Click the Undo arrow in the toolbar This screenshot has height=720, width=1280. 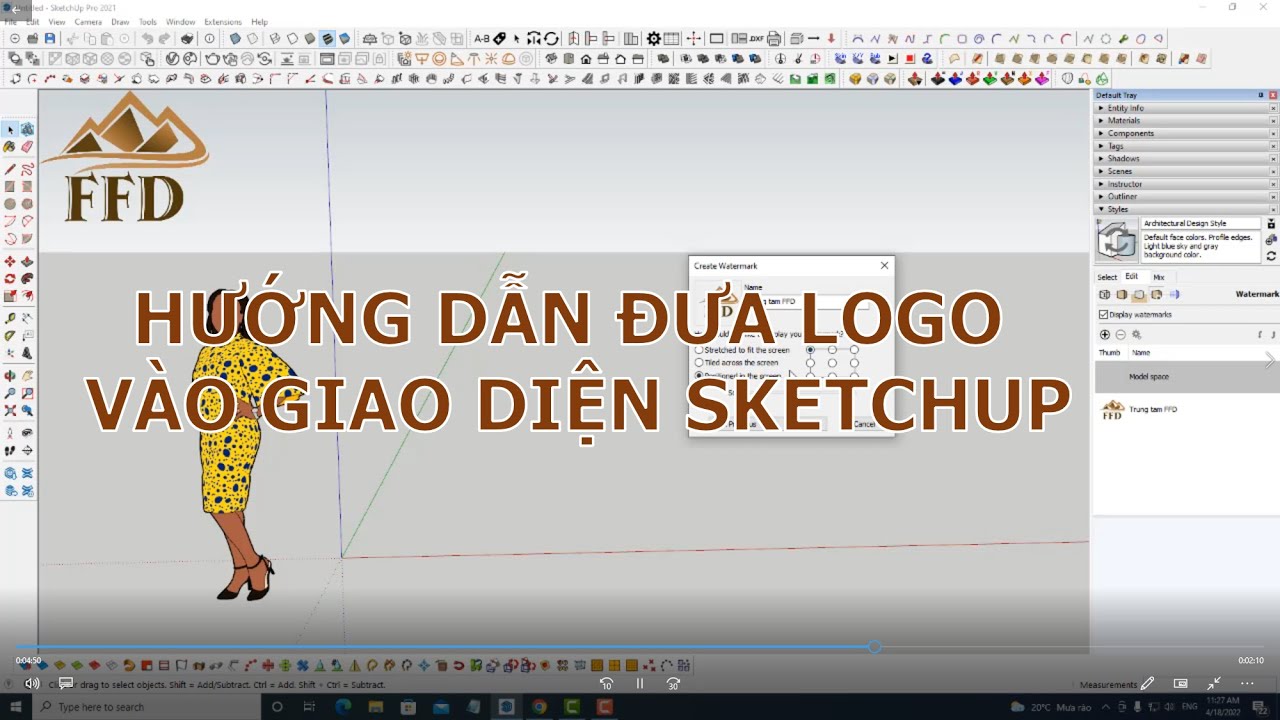(148, 39)
